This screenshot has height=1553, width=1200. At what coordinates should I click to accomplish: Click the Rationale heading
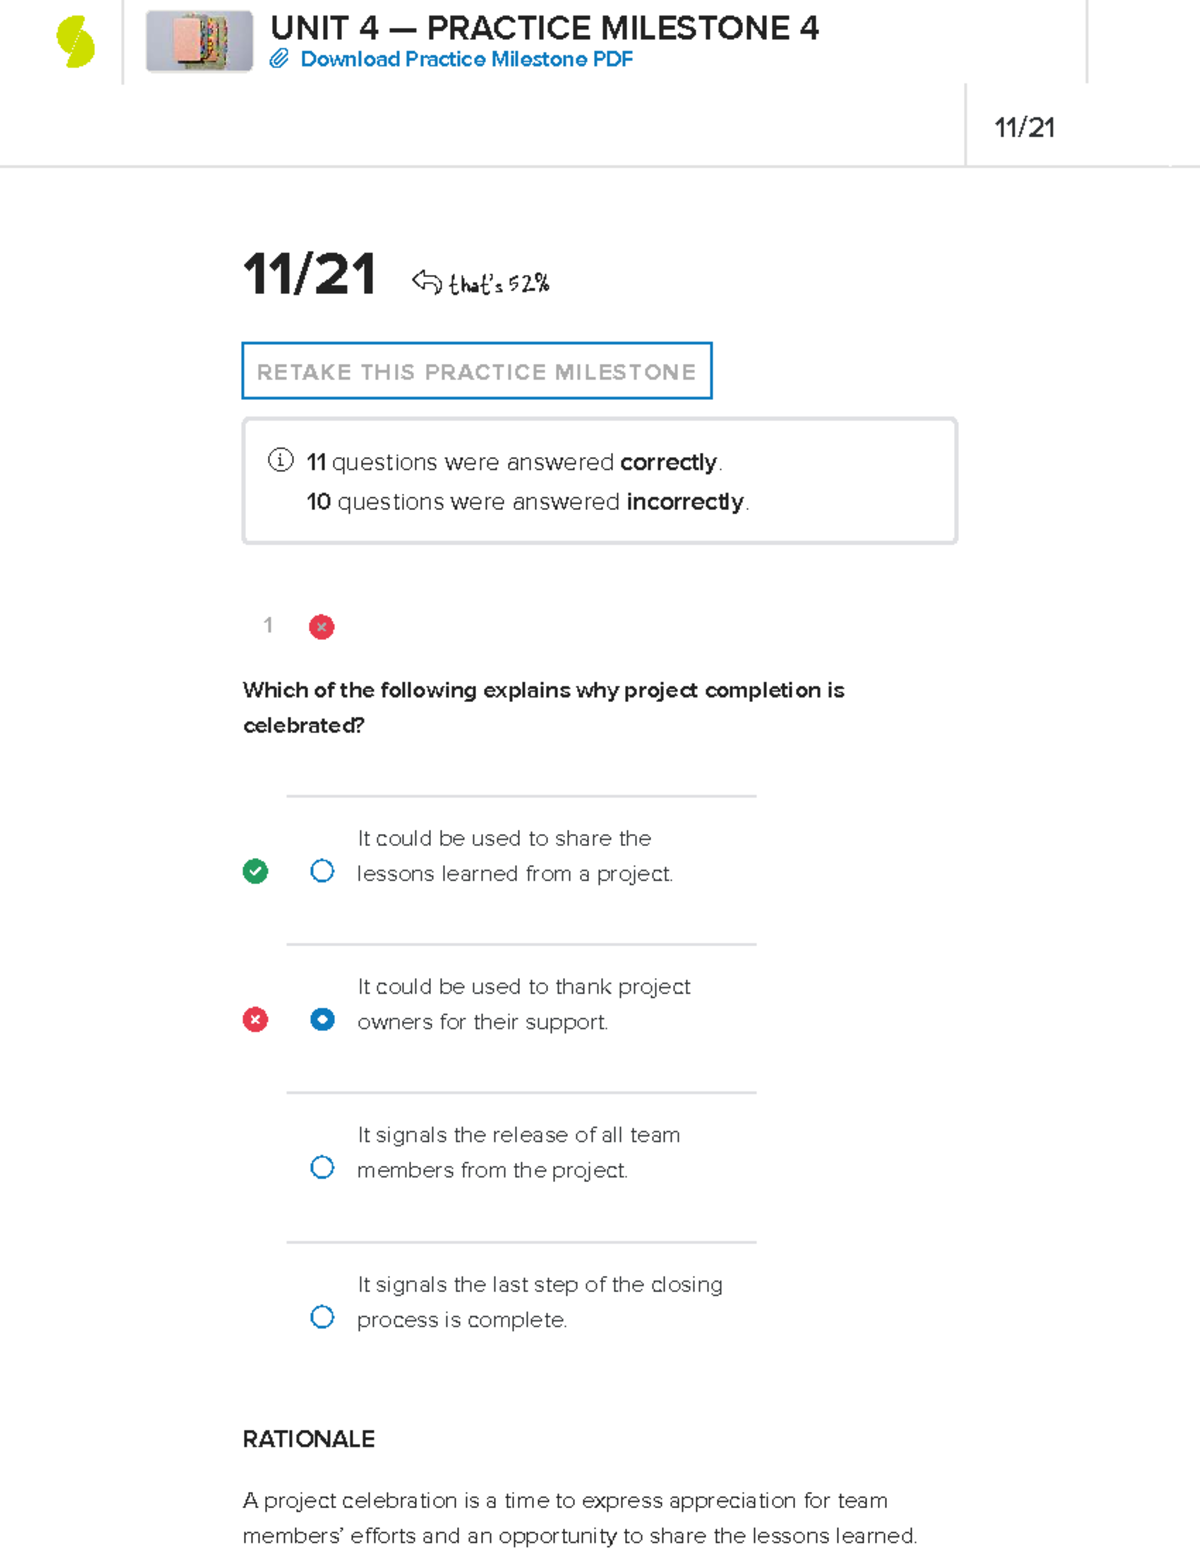pos(309,1439)
